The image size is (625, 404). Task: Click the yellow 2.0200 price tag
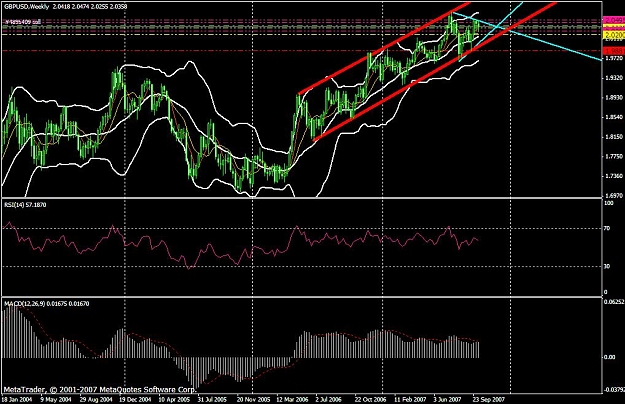click(614, 35)
